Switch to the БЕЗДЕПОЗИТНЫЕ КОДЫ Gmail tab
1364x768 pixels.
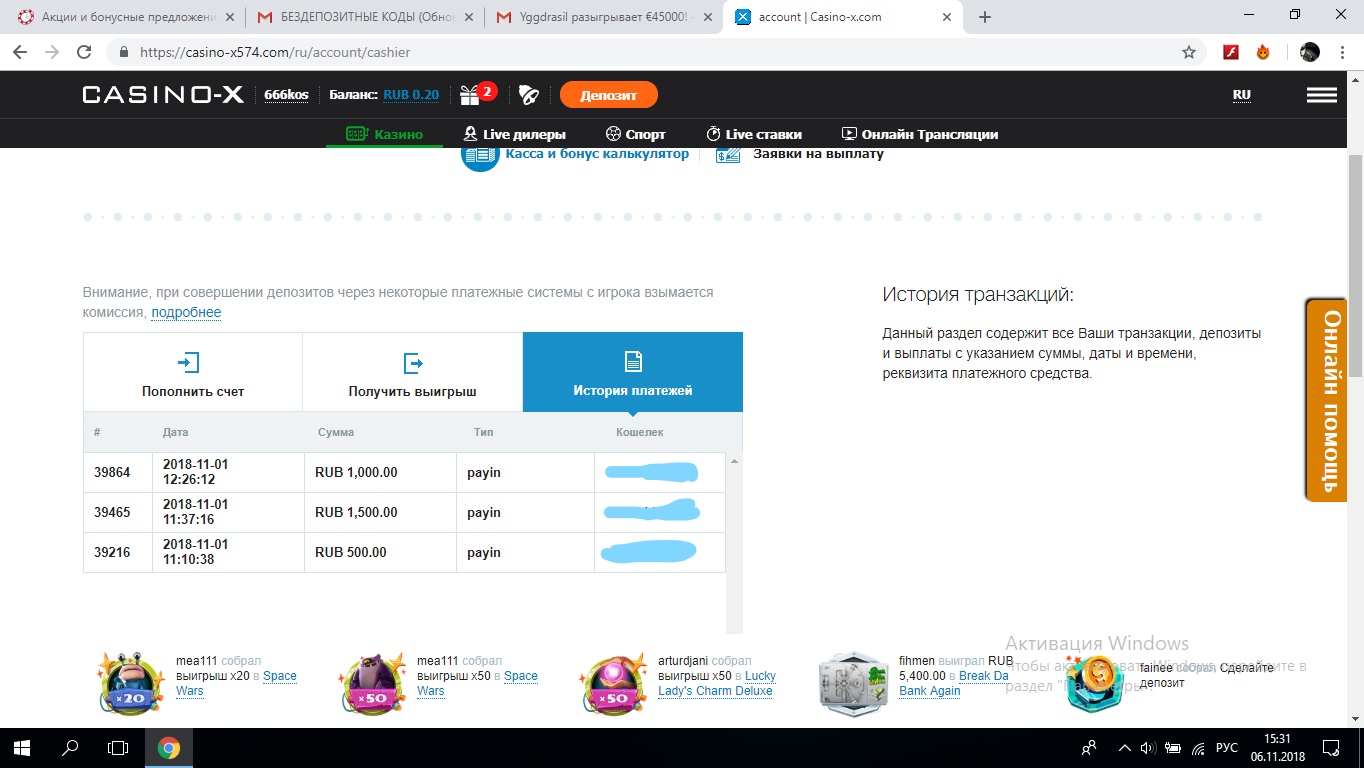click(363, 17)
